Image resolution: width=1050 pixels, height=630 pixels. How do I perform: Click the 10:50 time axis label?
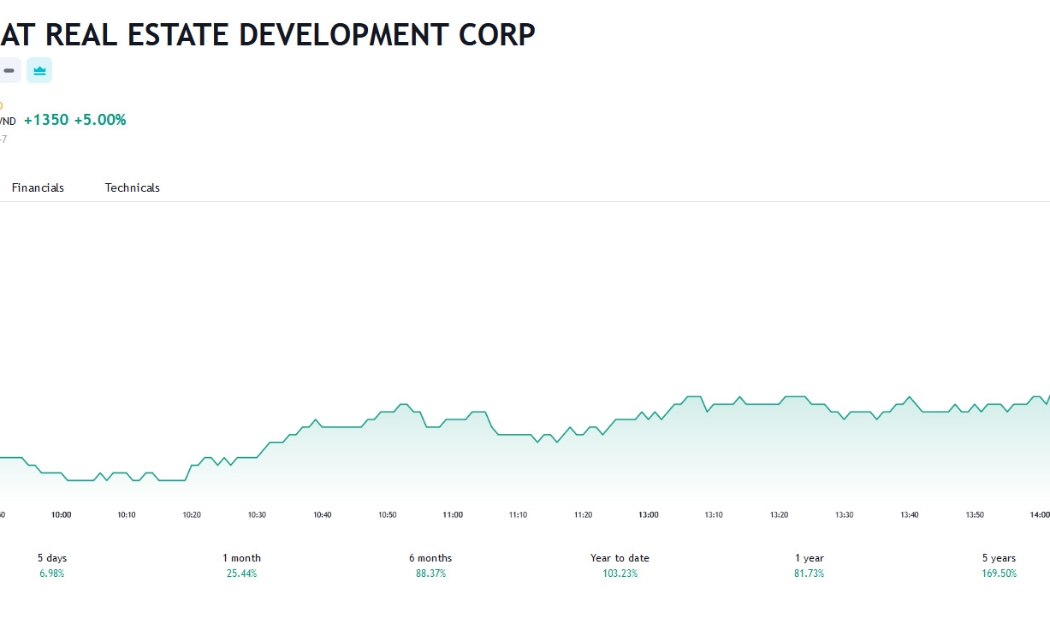pos(388,515)
